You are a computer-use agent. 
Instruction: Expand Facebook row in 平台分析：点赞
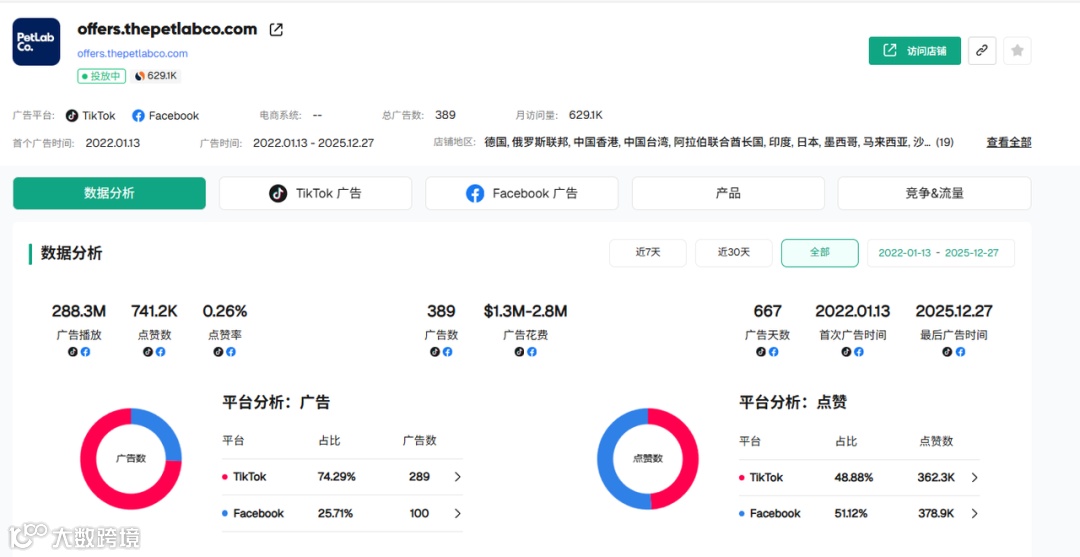(x=975, y=513)
